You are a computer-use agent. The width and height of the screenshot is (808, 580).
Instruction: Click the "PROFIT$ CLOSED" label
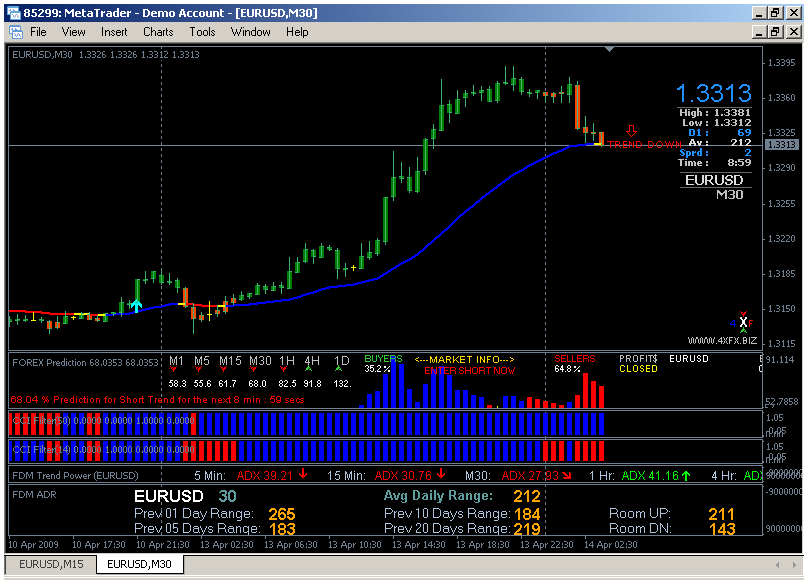[638, 364]
